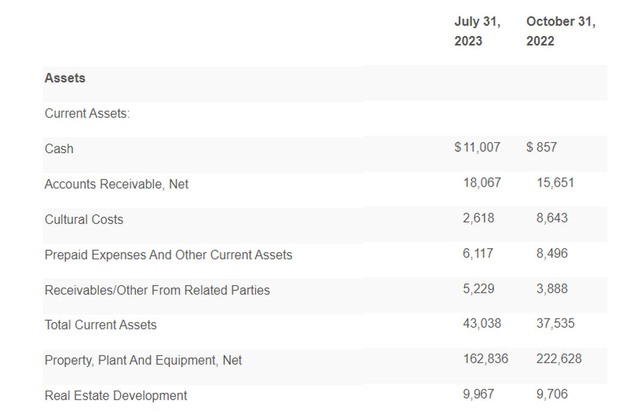The width and height of the screenshot is (626, 414).
Task: Click the 222,628 property value
Action: click(x=559, y=359)
